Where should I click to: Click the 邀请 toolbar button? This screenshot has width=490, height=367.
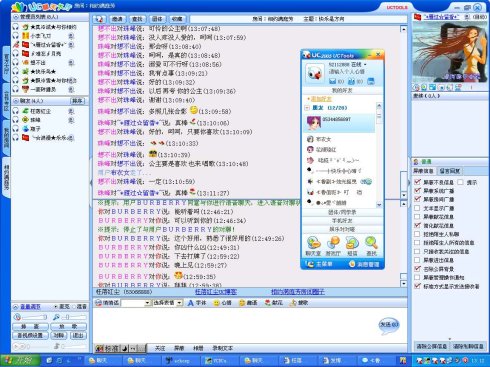[x=117, y=19]
